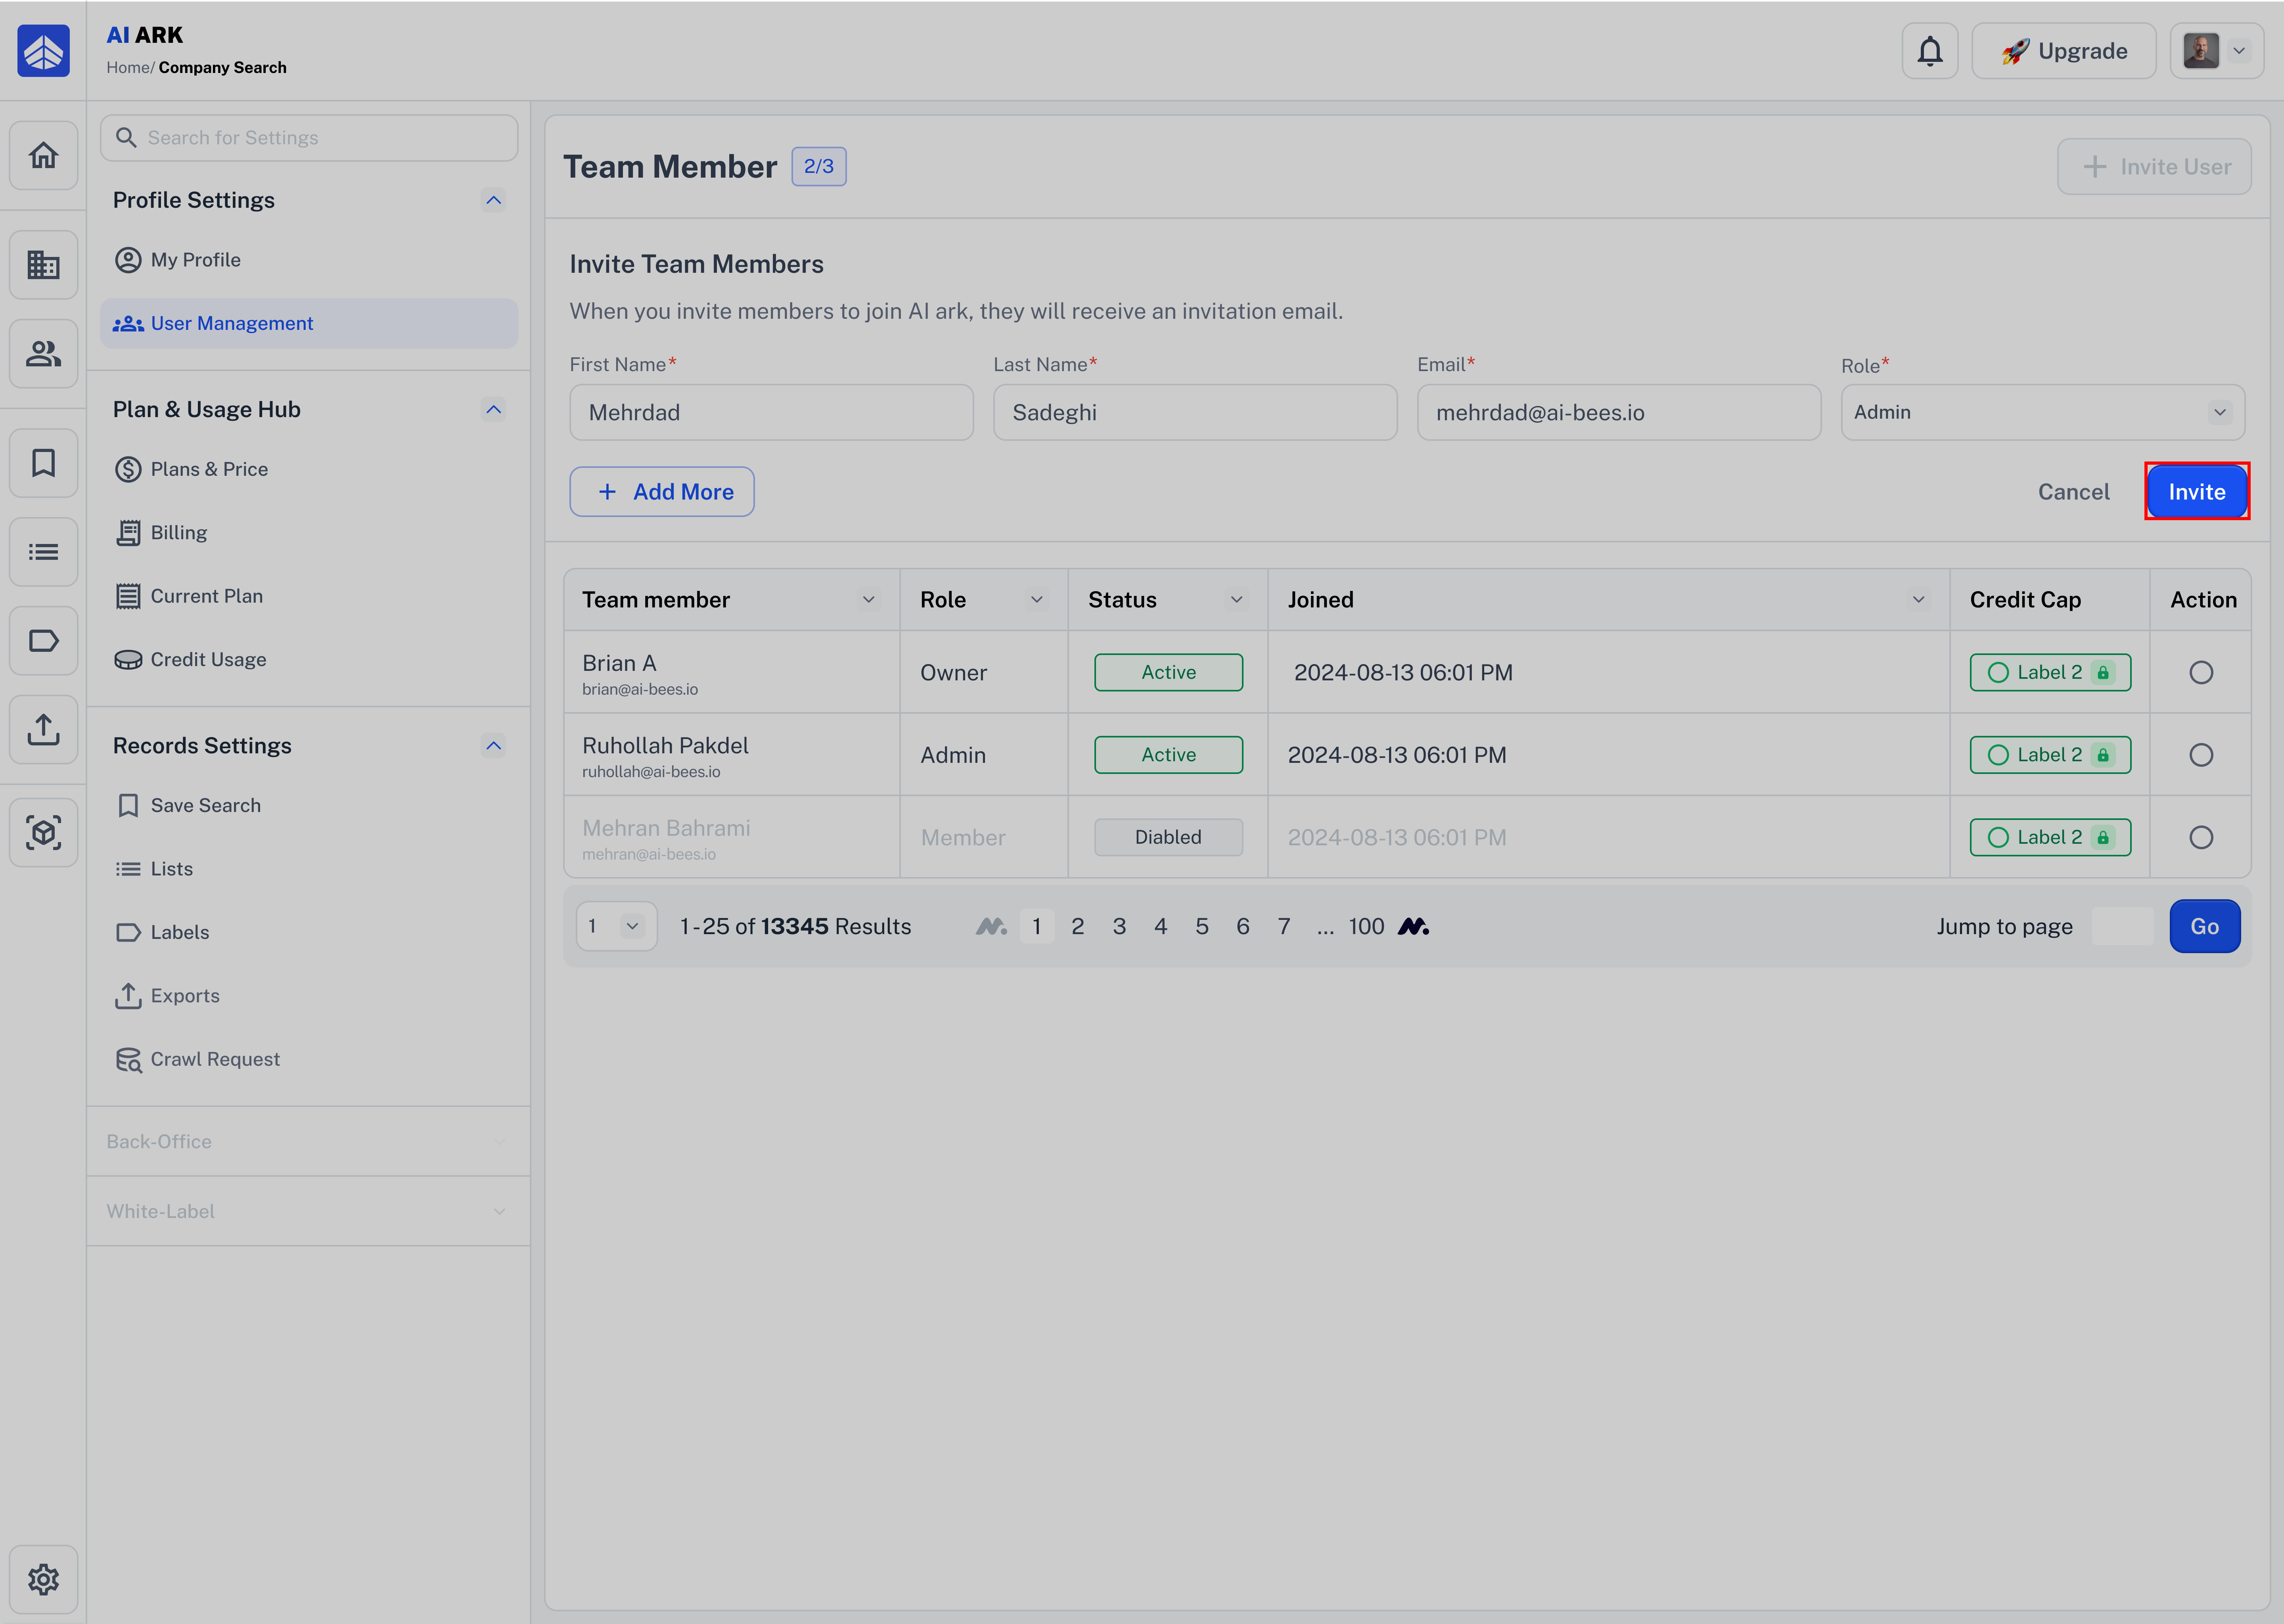Expand the Back-Office section
2284x1624 pixels.
[x=308, y=1141]
